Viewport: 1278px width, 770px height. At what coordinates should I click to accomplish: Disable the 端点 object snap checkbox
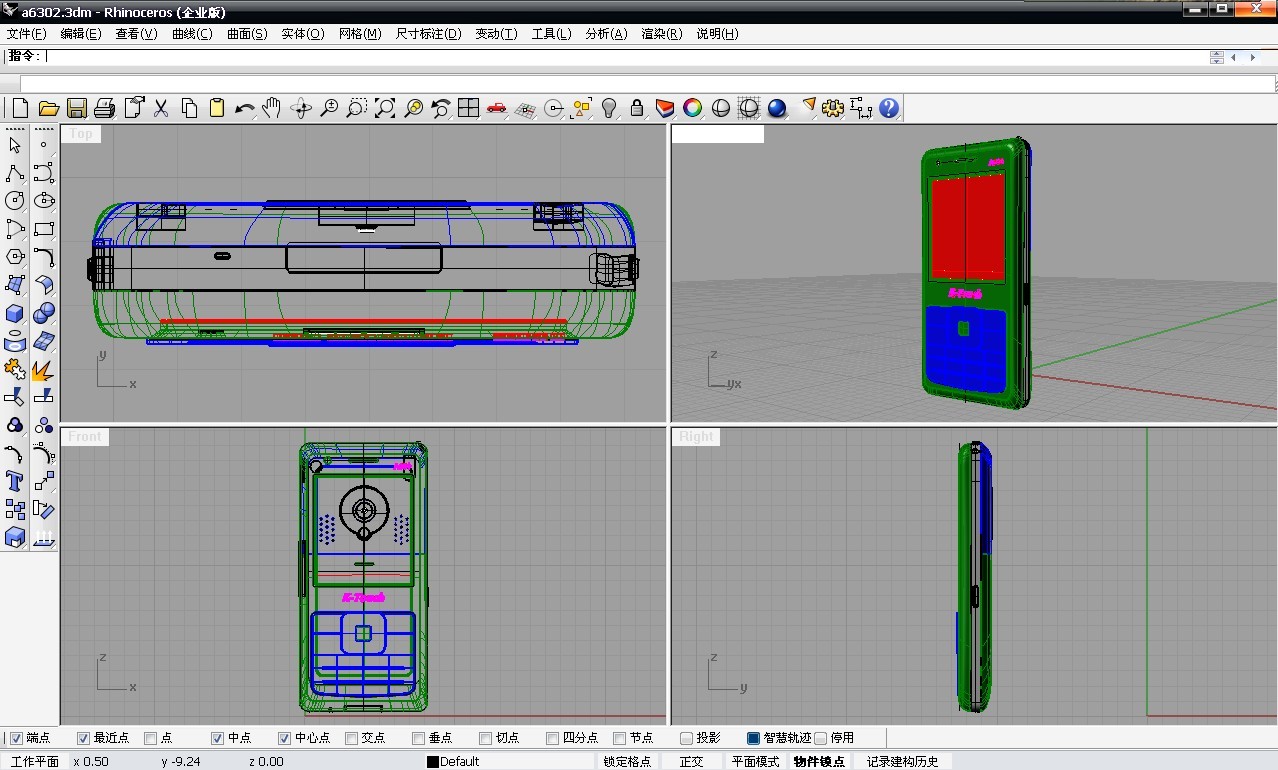tap(16, 738)
